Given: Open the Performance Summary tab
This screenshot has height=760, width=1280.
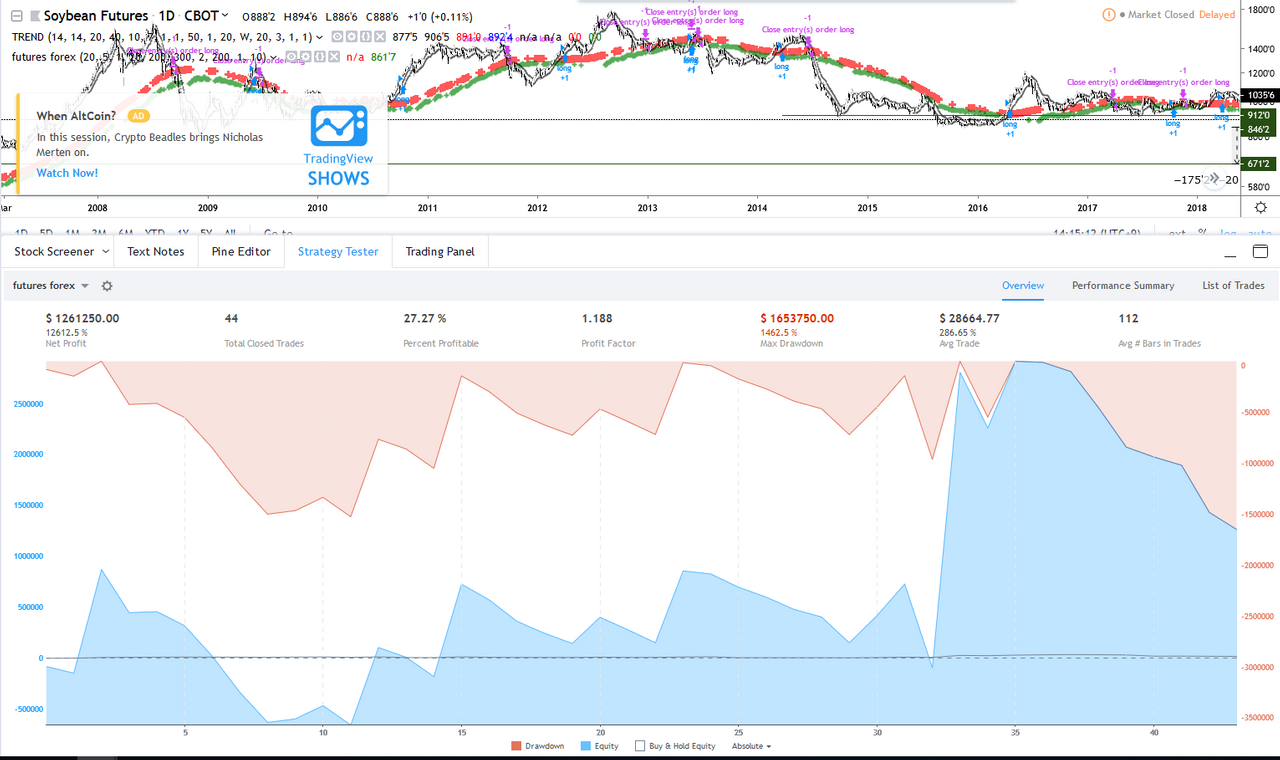Looking at the screenshot, I should pos(1123,286).
